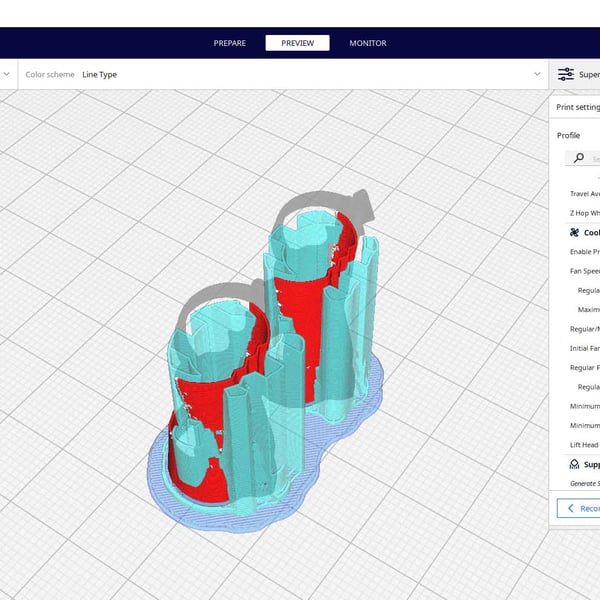Click the magnifier search icon in settings
Screen dimensions: 600x600
[579, 158]
